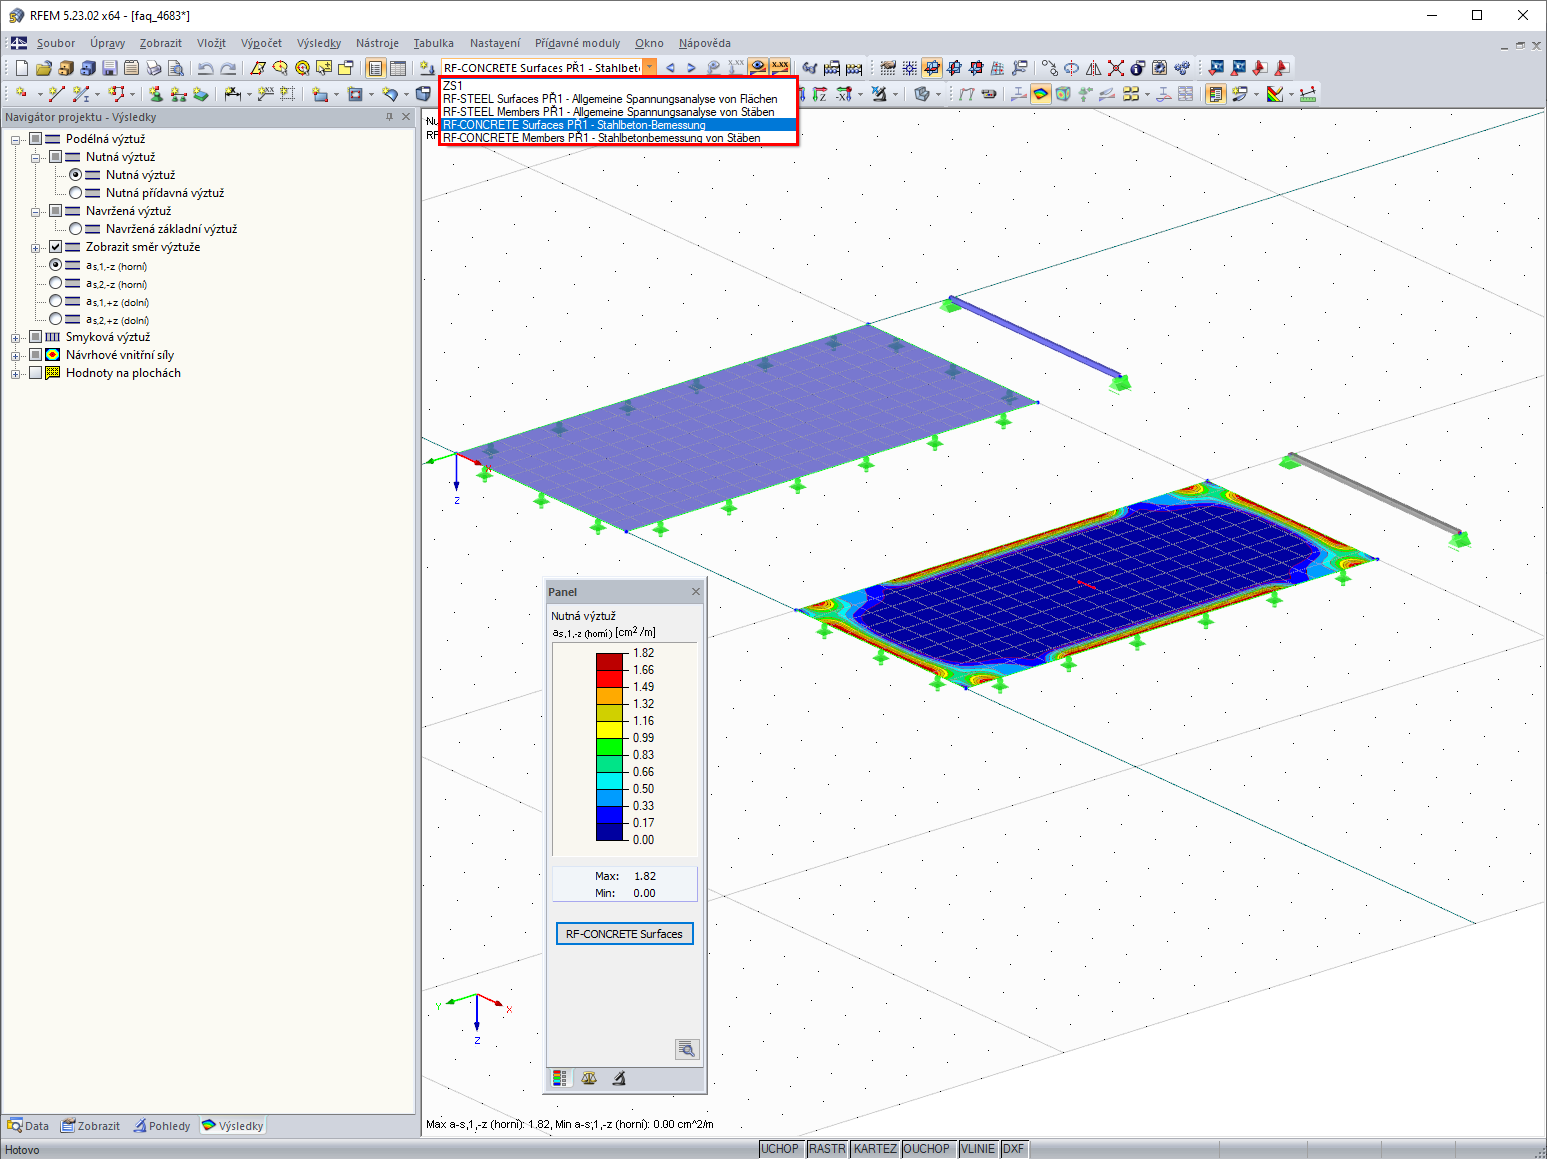
Task: Select the a_s,2,+z (dolní) radio option
Action: (x=55, y=319)
